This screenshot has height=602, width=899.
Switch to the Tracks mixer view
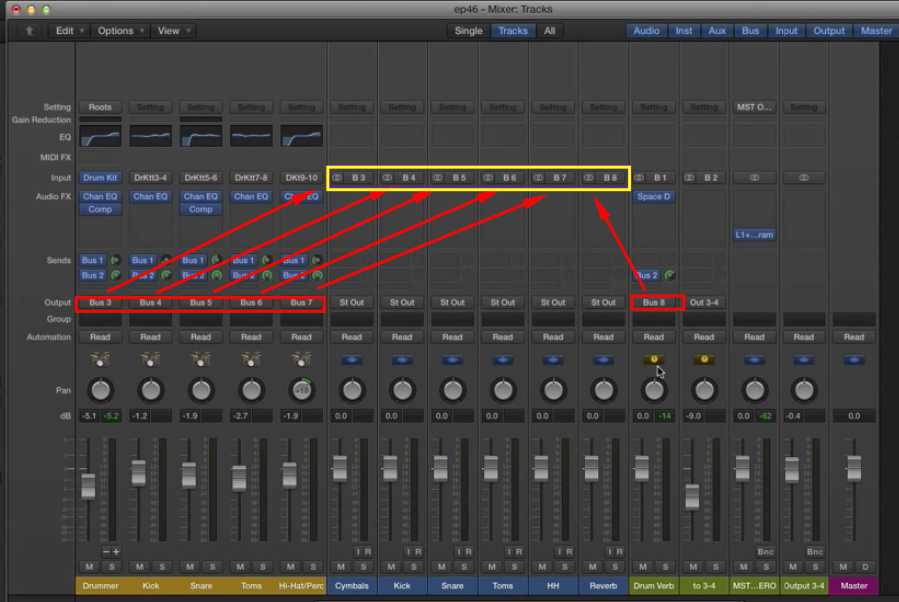point(513,31)
